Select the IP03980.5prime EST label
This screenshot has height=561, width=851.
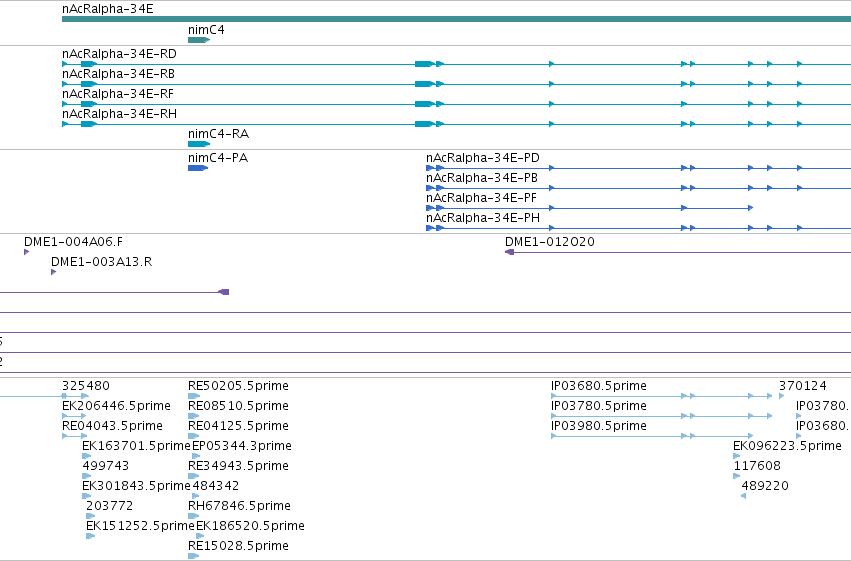599,426
